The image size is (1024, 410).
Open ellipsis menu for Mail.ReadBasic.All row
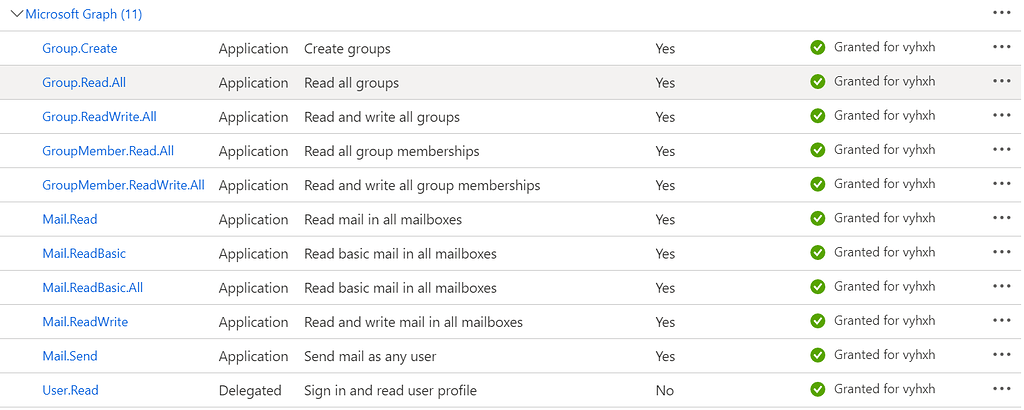[x=1002, y=286]
